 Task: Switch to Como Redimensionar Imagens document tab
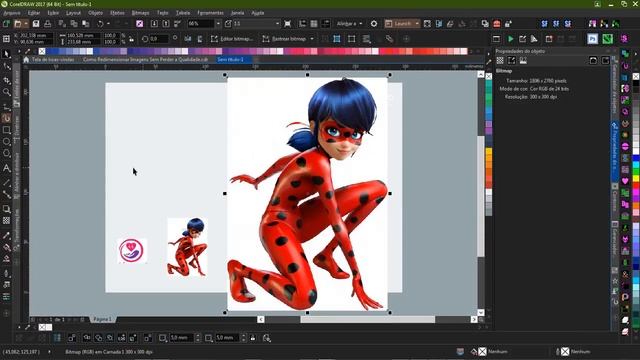tap(145, 60)
